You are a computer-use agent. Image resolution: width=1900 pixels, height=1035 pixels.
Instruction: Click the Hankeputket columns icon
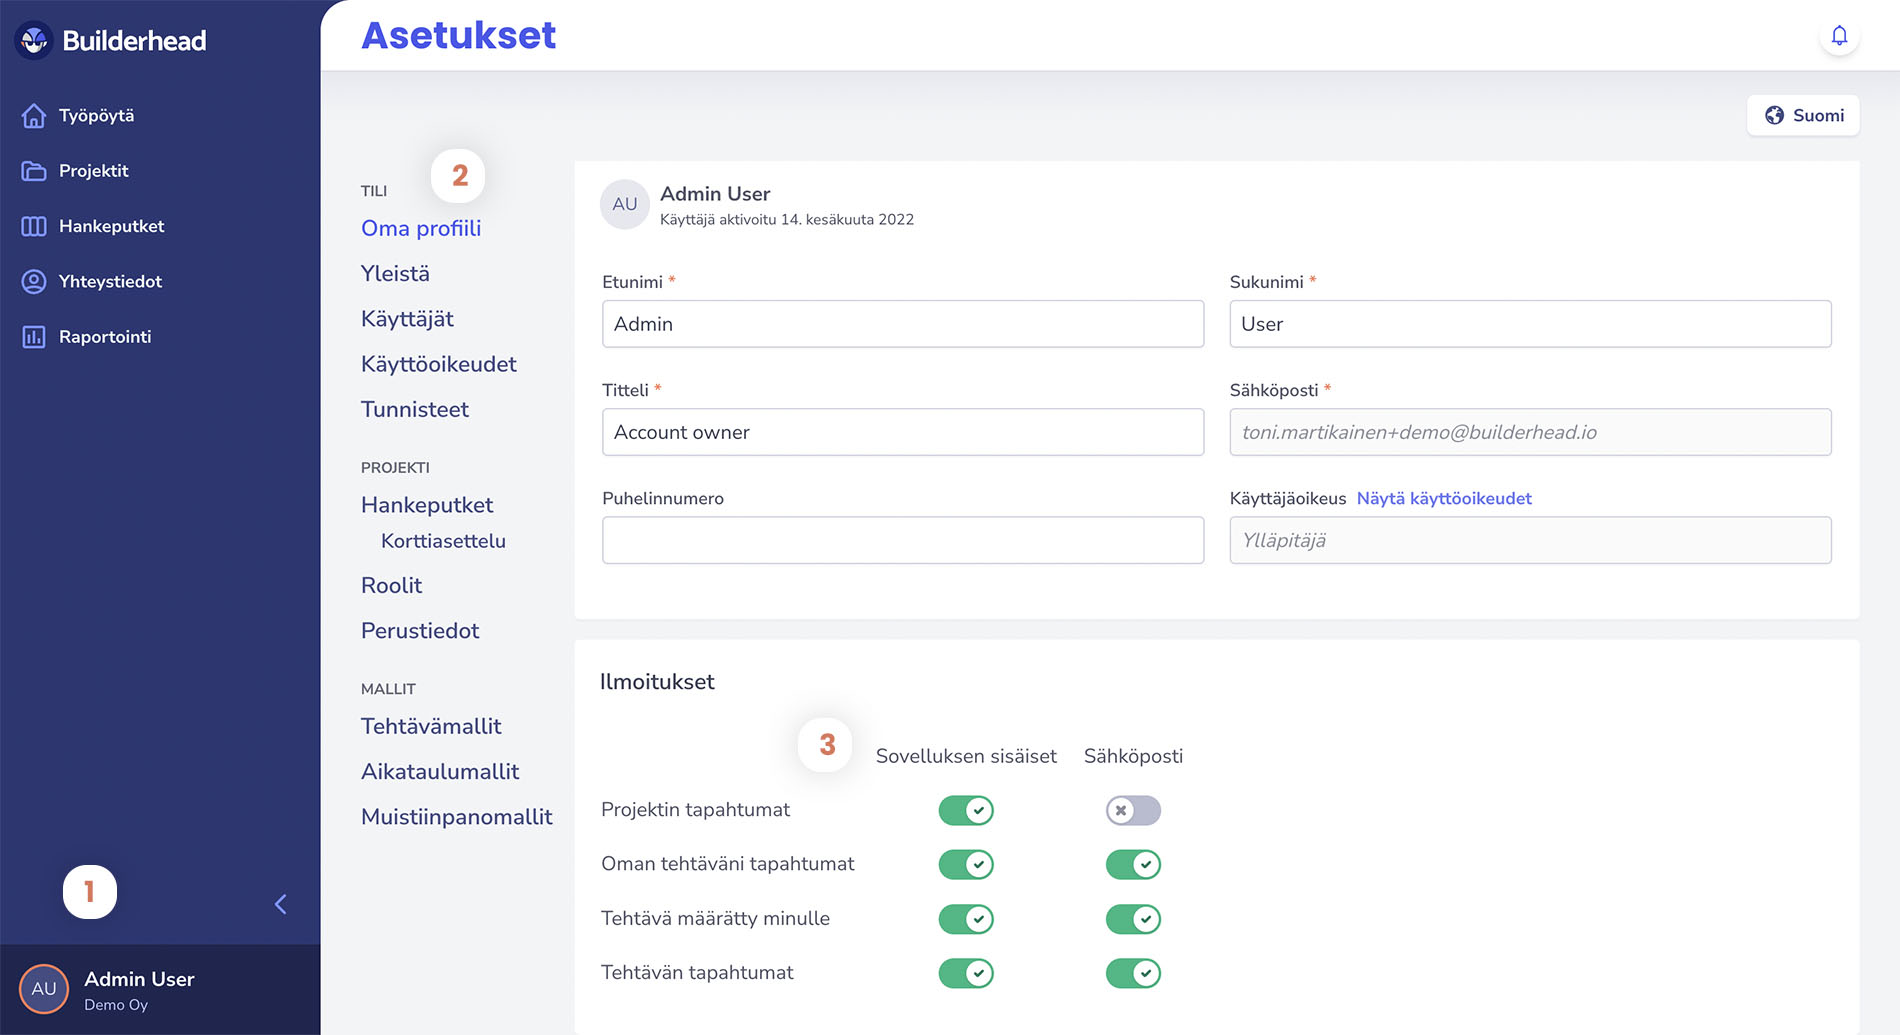(34, 226)
